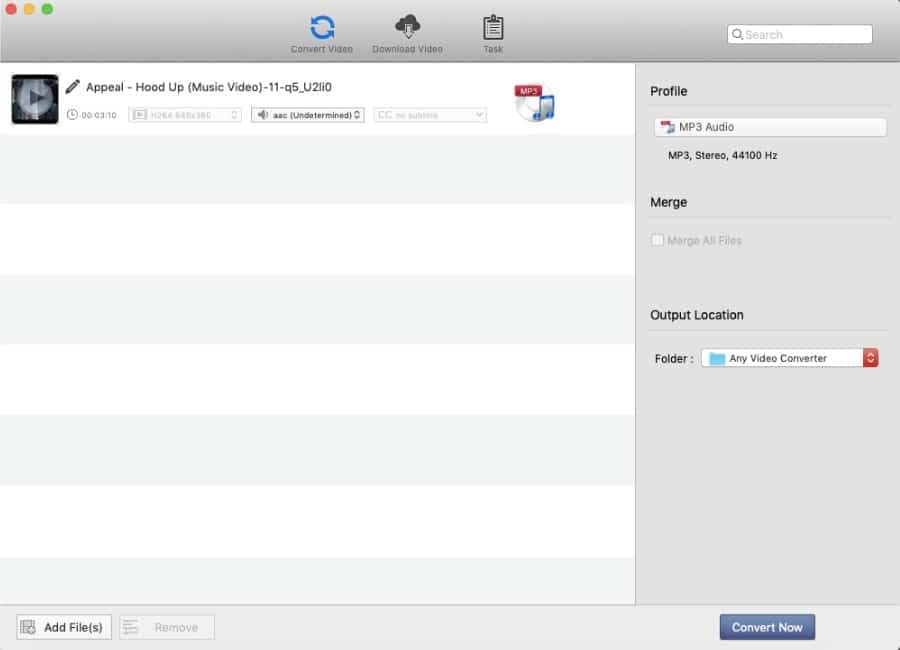The height and width of the screenshot is (650, 900).
Task: Click the MP3 output format icon
Action: 534,102
